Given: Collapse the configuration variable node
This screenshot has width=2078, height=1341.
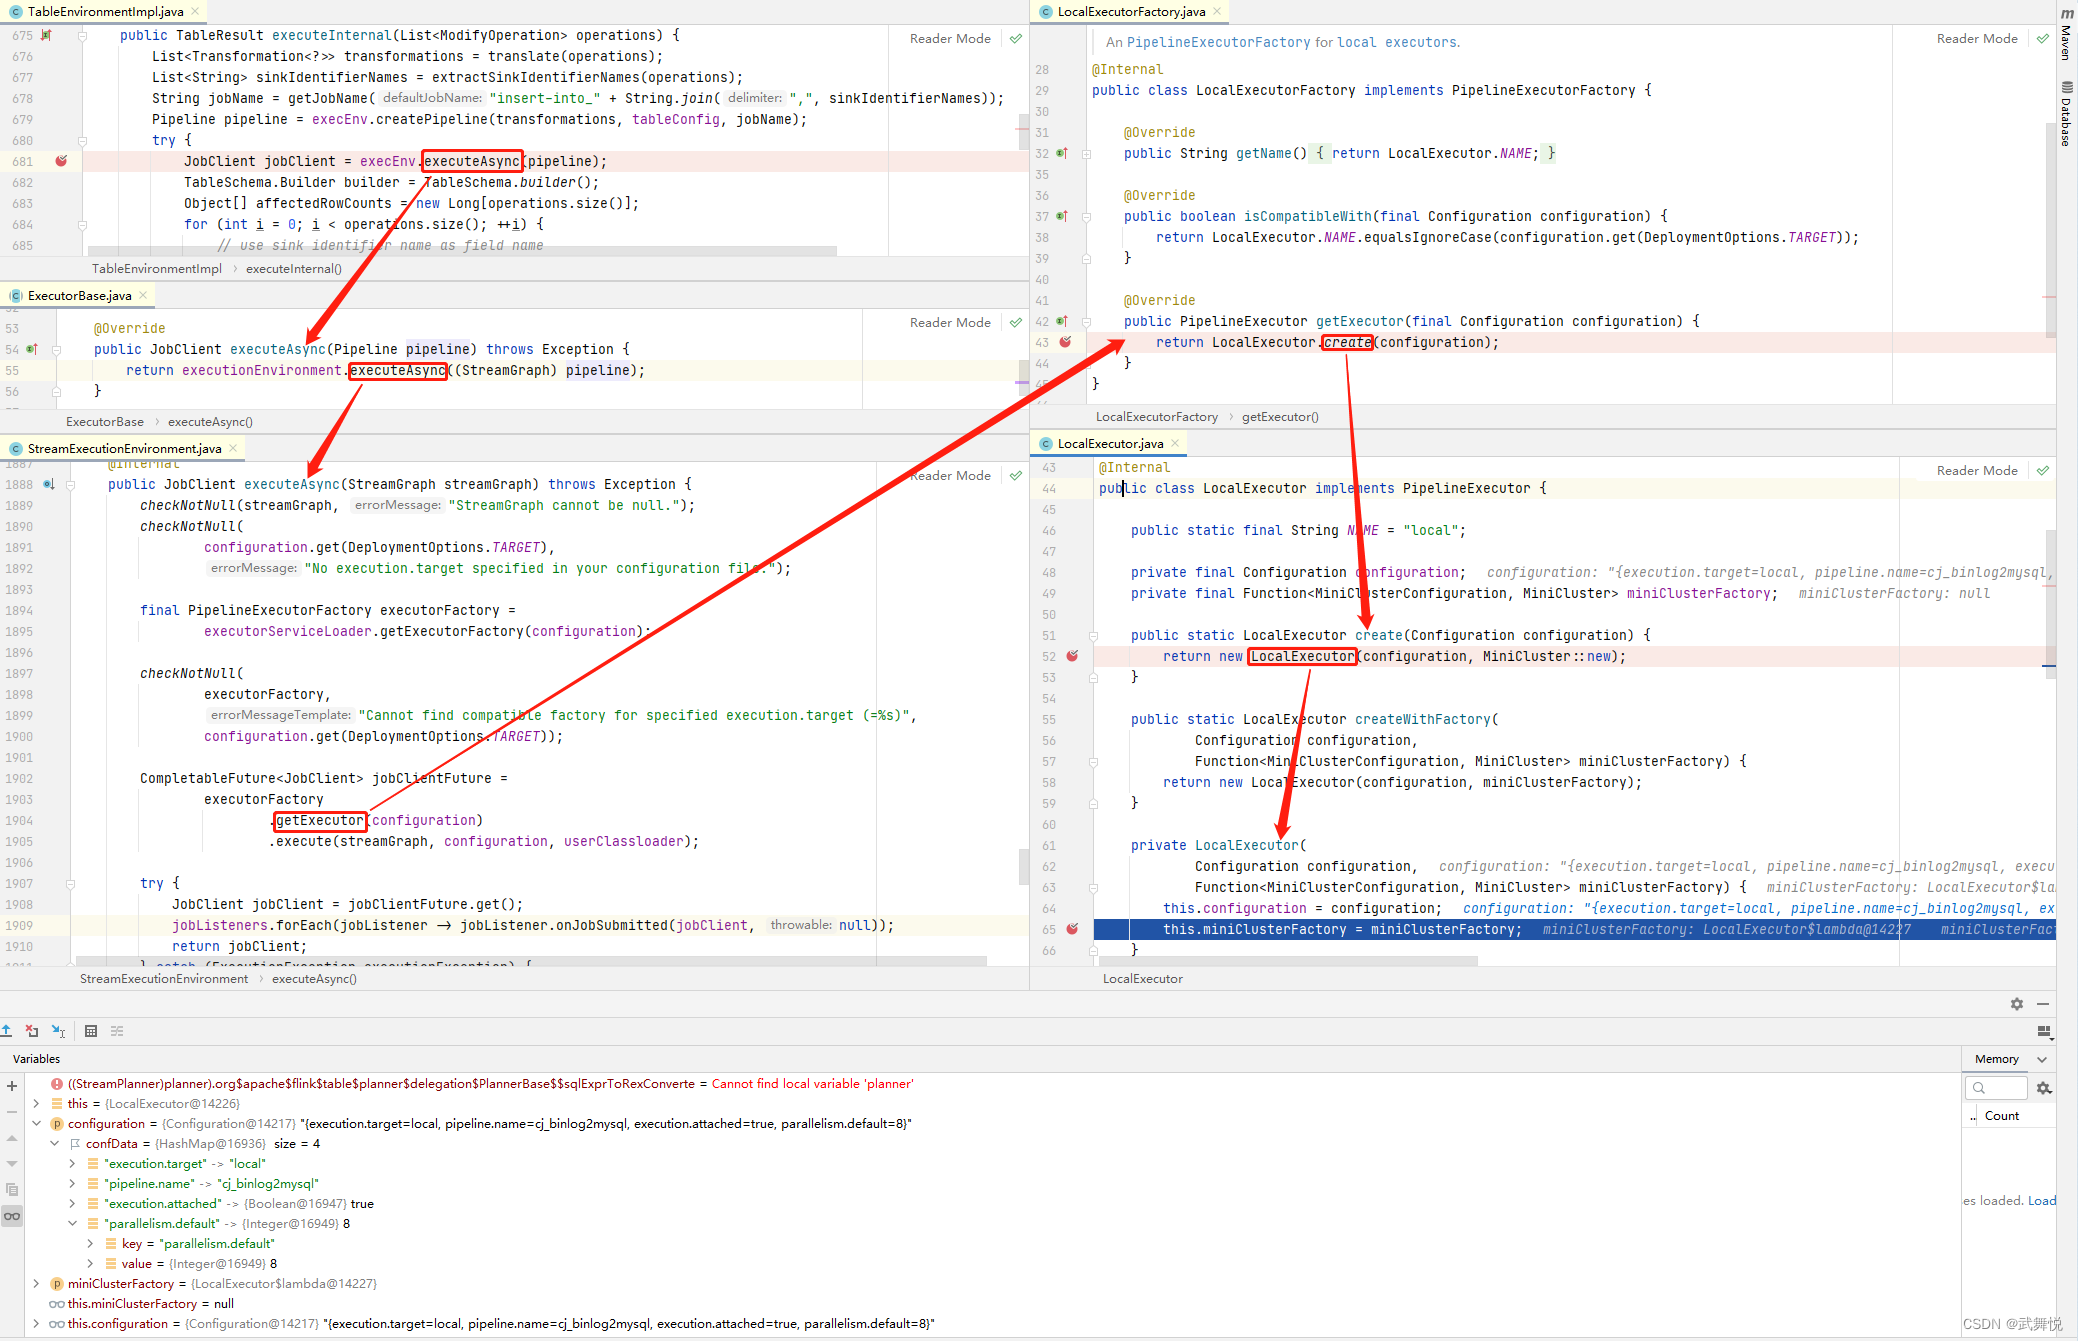Looking at the screenshot, I should point(37,1124).
